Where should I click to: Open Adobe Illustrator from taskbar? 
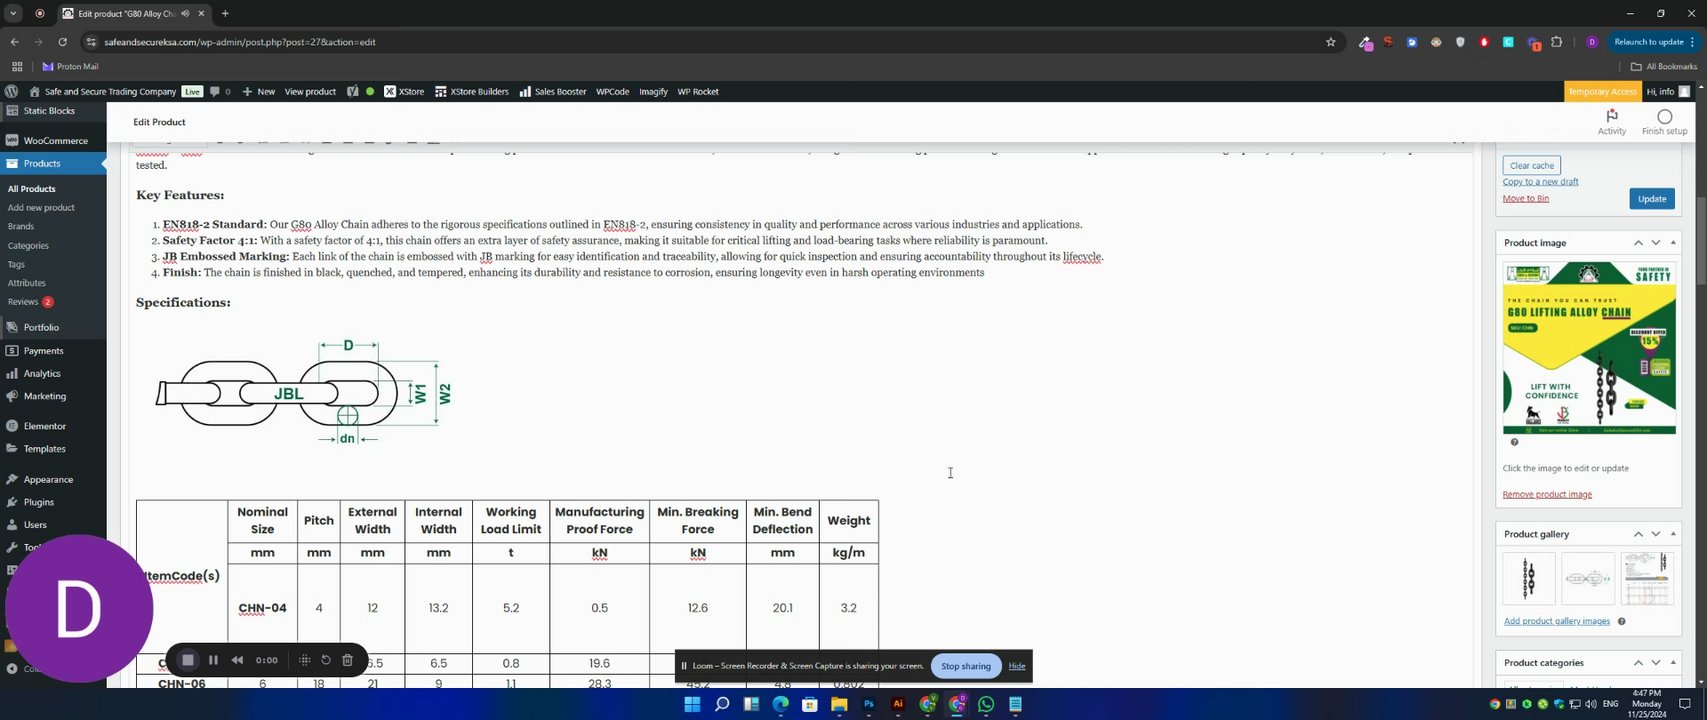pos(897,704)
